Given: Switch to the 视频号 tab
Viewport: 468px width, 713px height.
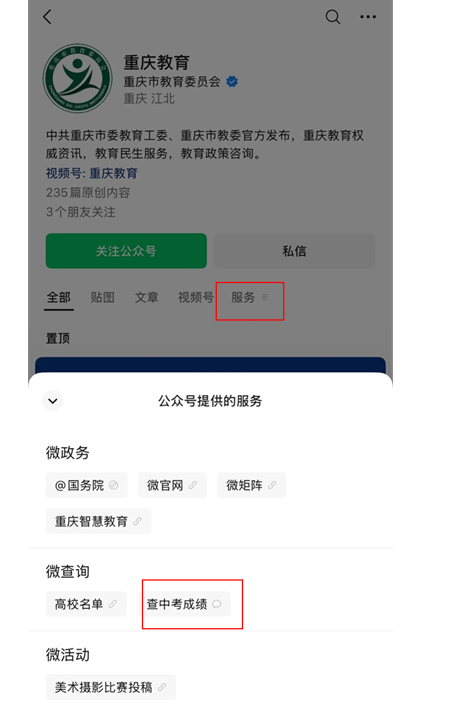Looking at the screenshot, I should (196, 297).
